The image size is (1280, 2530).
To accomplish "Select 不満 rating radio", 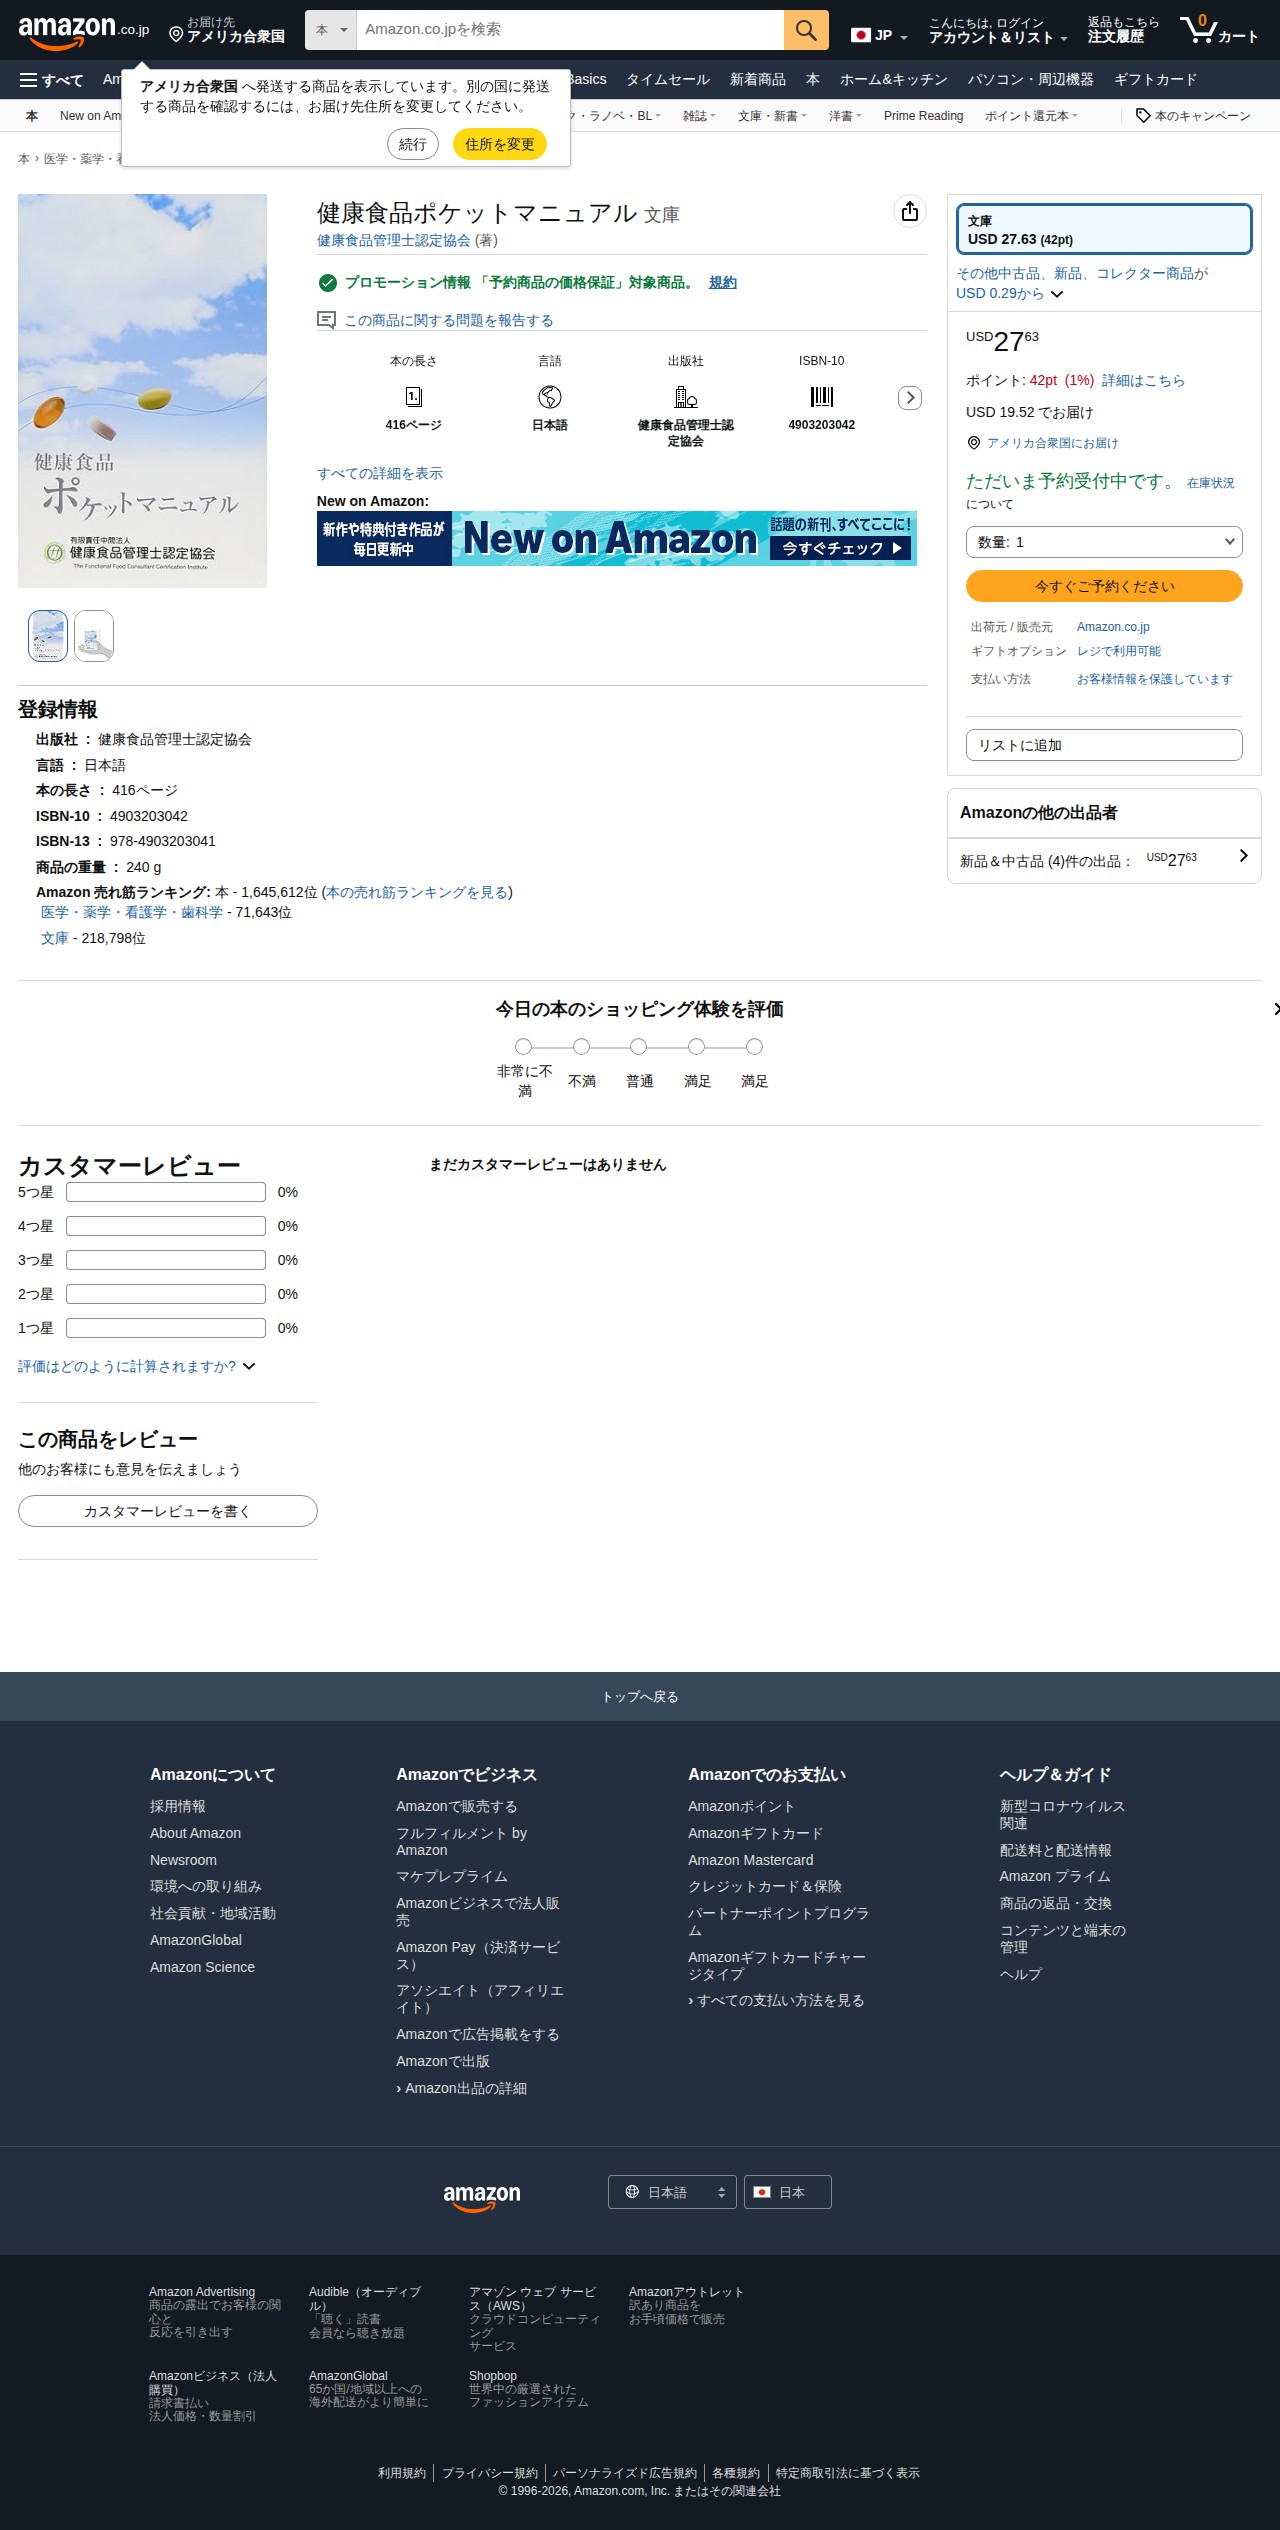I will click(x=581, y=1047).
